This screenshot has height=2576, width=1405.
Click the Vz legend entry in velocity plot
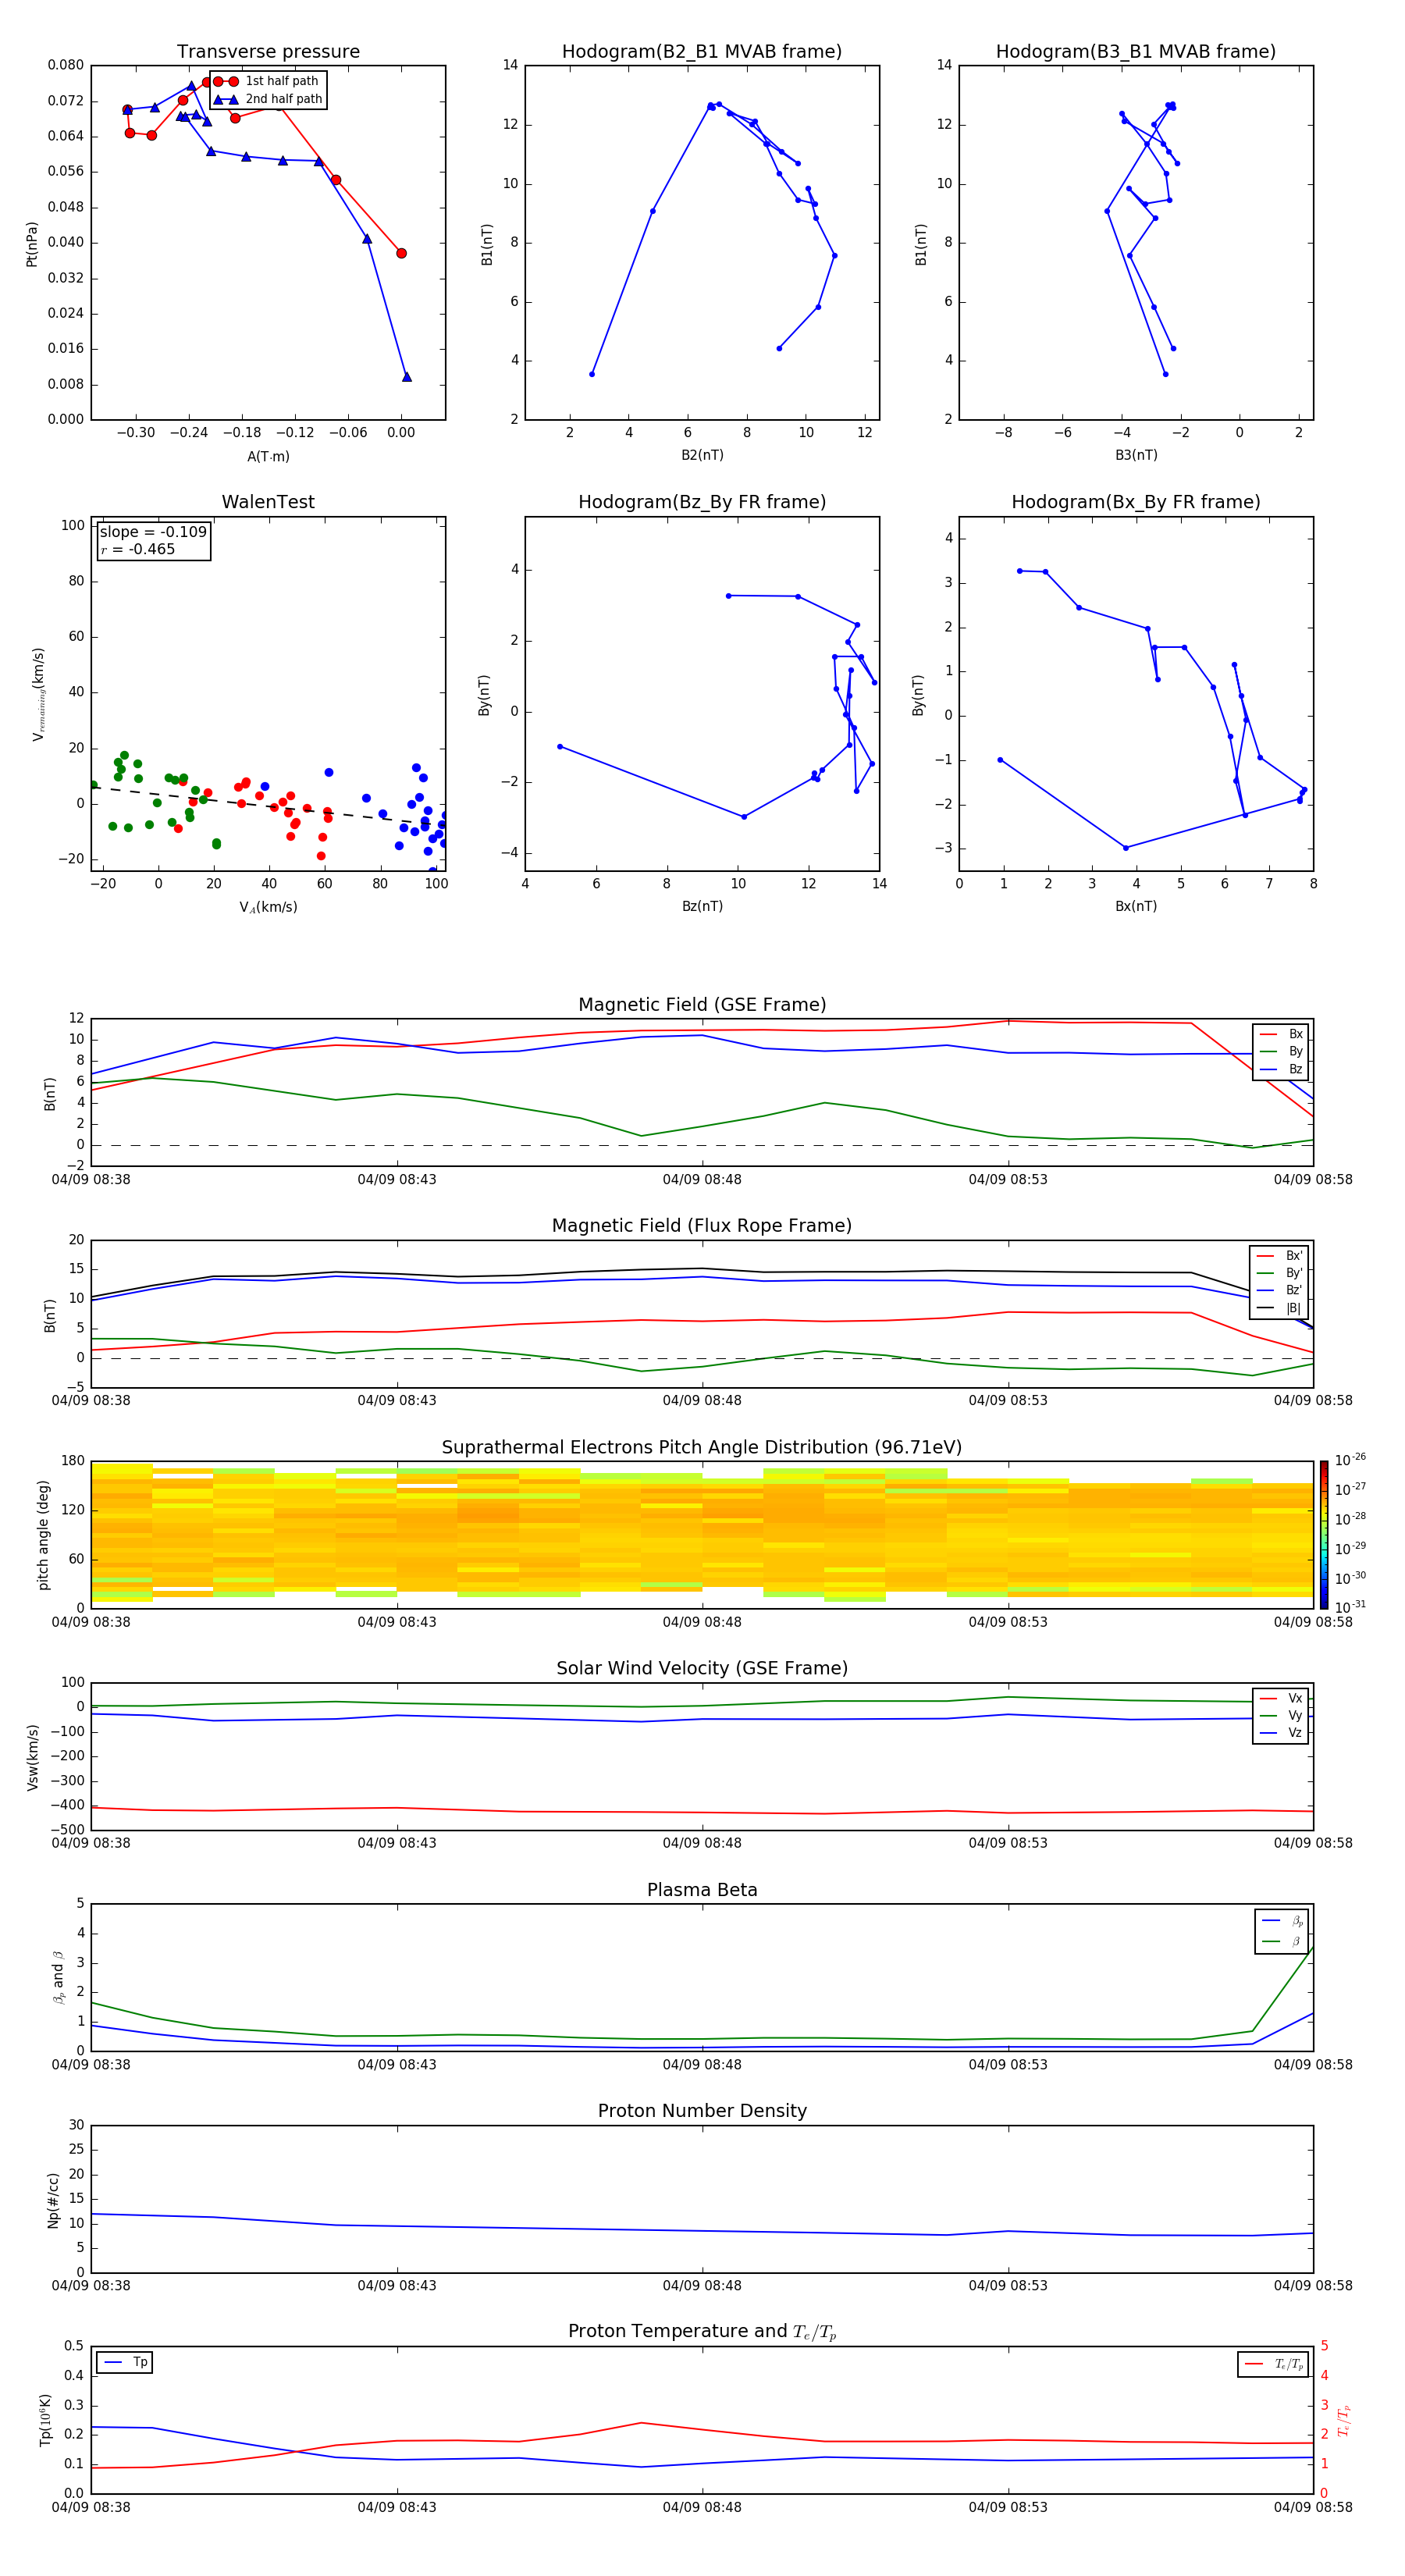(1281, 1733)
